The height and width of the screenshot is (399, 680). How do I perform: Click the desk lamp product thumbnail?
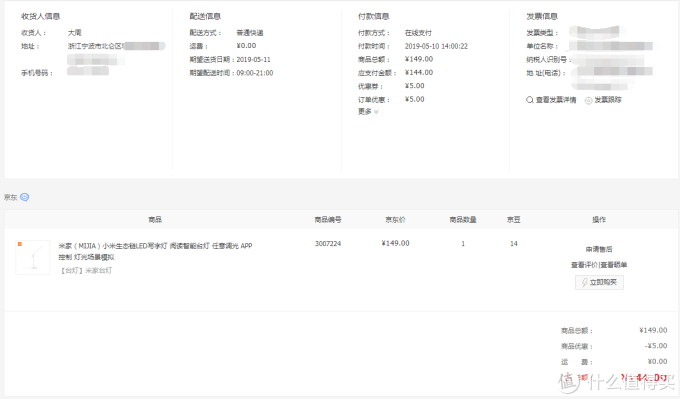[33, 258]
